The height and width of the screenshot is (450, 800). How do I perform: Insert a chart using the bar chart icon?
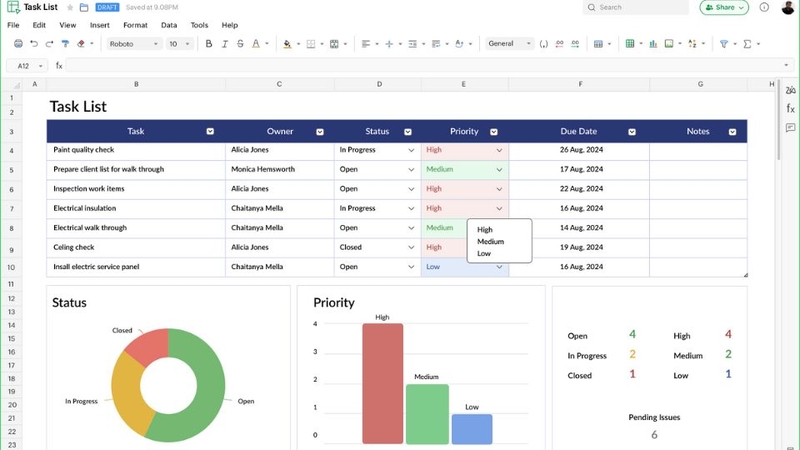(653, 44)
